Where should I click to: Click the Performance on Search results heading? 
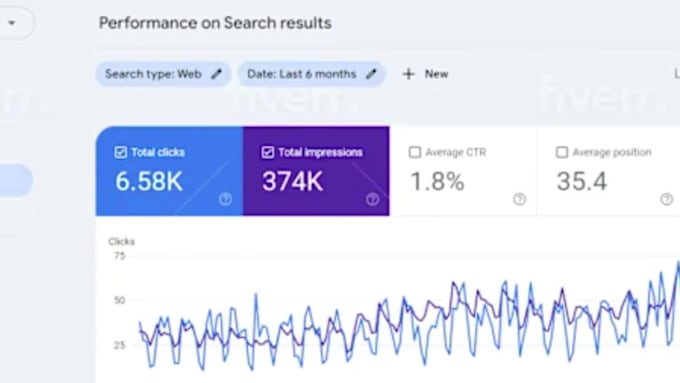(x=215, y=23)
